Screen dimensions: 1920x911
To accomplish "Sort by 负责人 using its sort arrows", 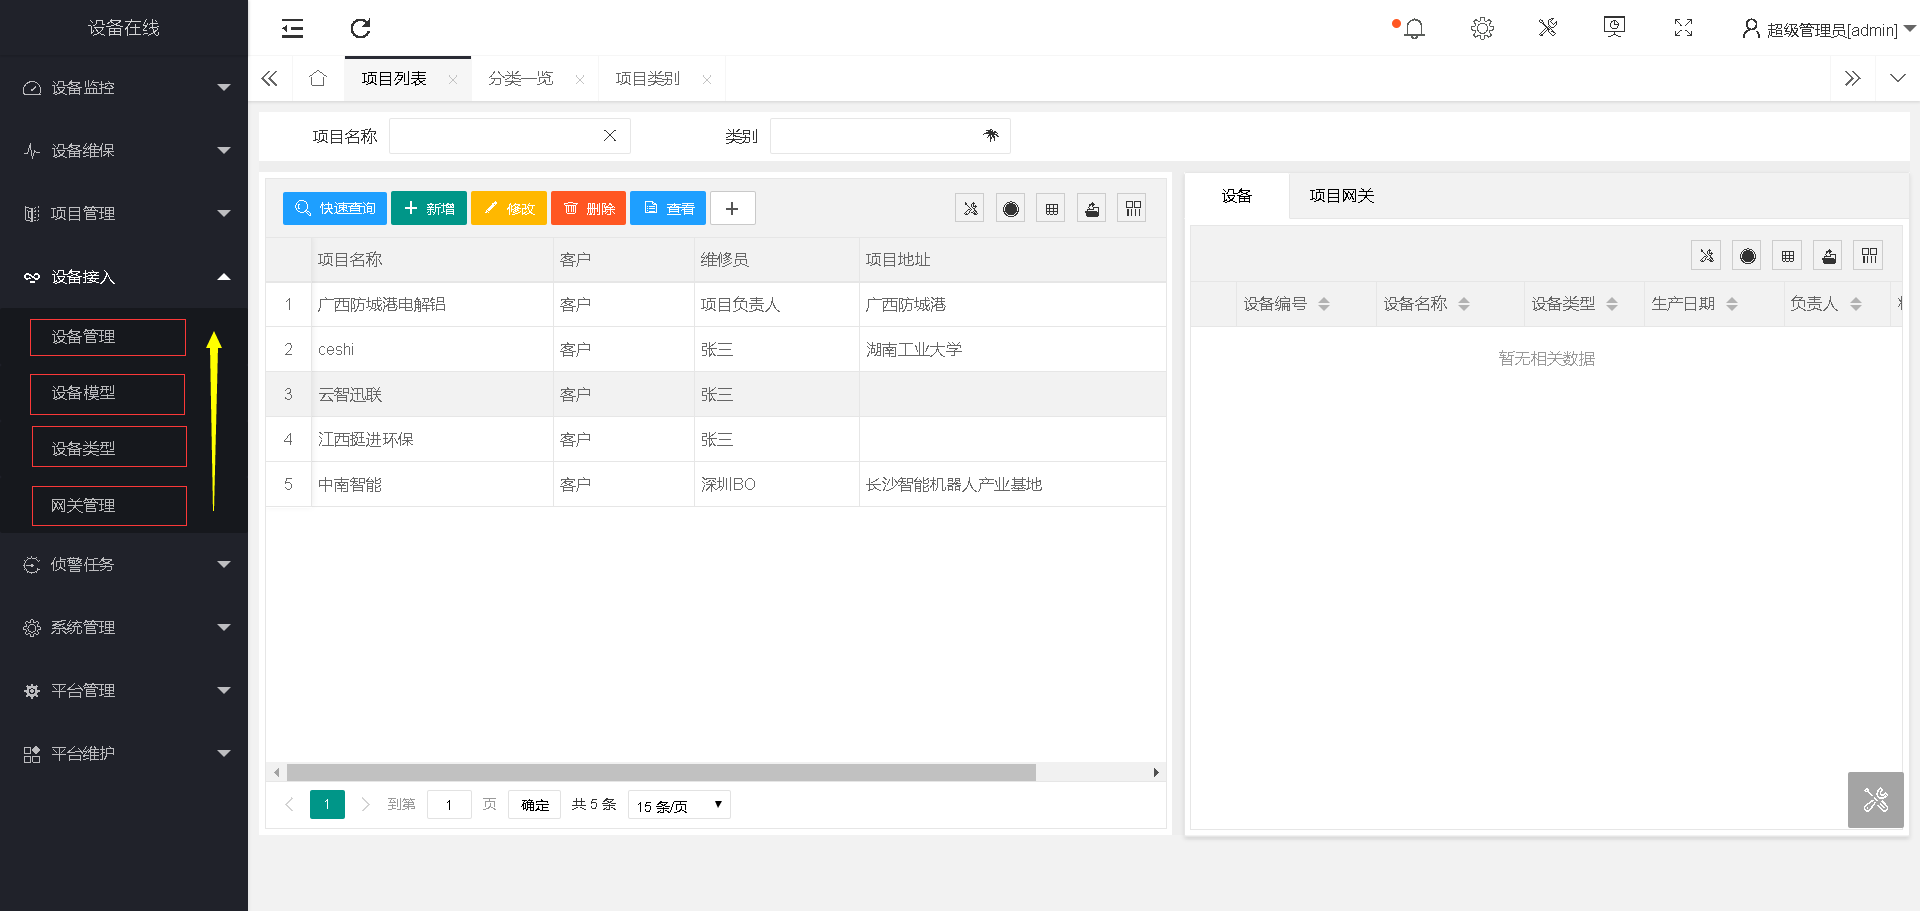I will coord(1856,304).
